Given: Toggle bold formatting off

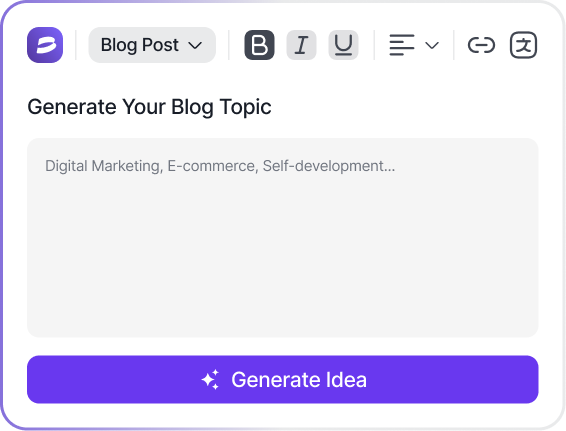Looking at the screenshot, I should (259, 45).
